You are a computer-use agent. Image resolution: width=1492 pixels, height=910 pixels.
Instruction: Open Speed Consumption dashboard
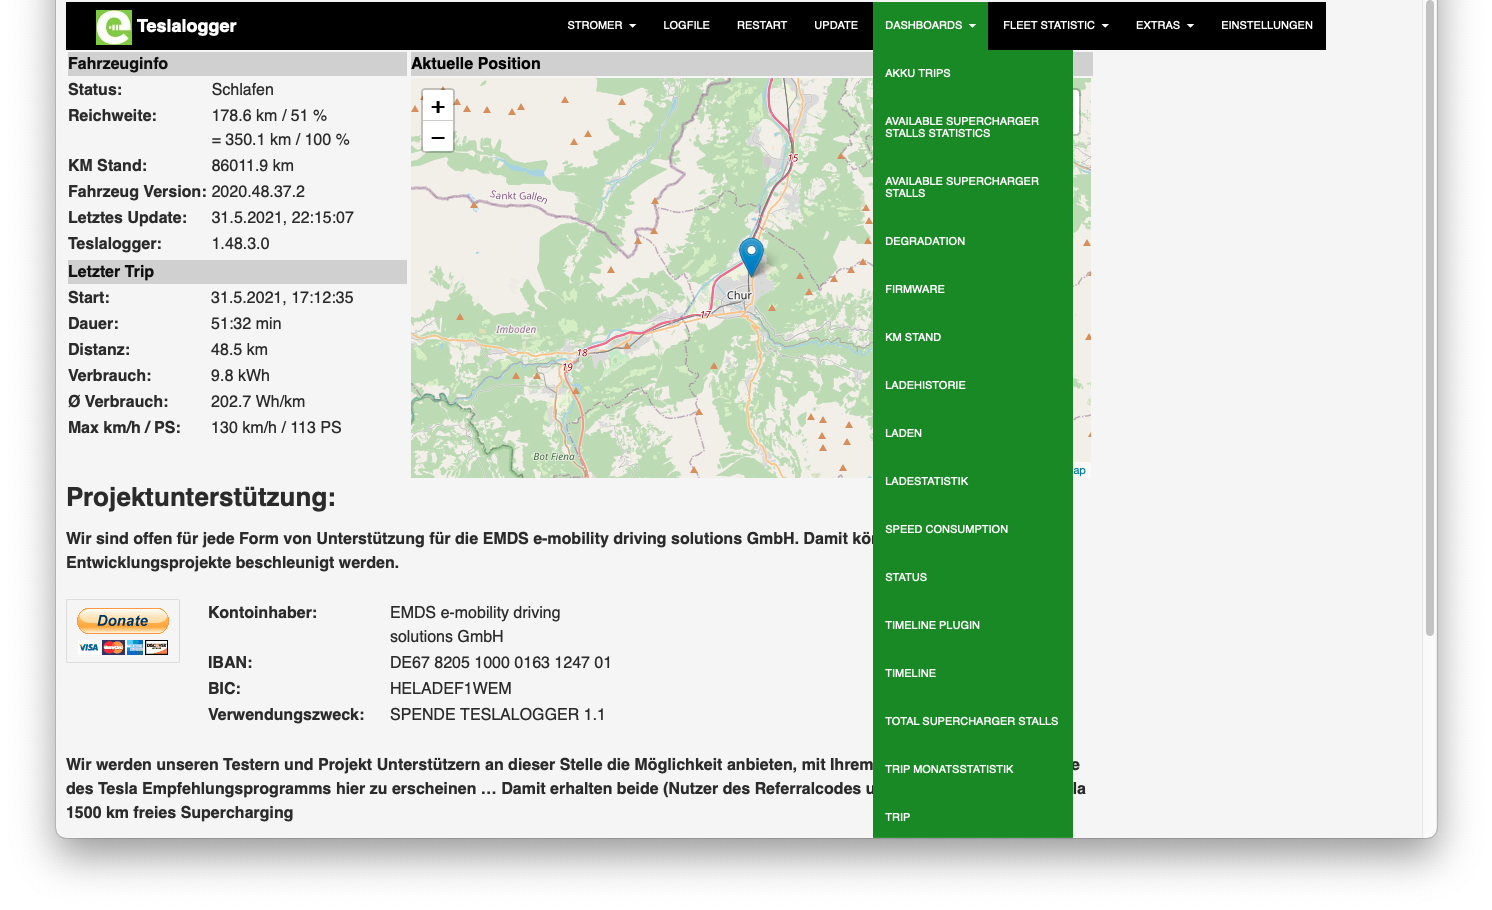coord(946,529)
